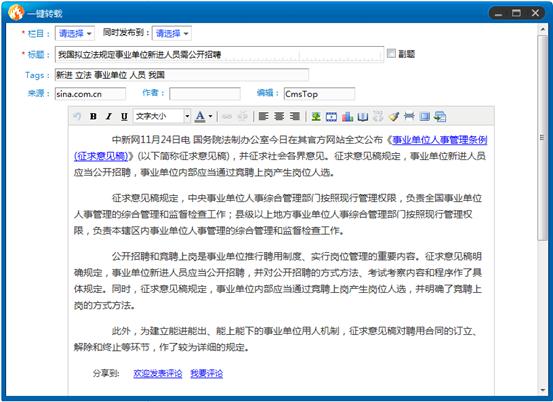Open the 同时发布到 请选择 dropdown
The image size is (553, 402).
(x=172, y=34)
